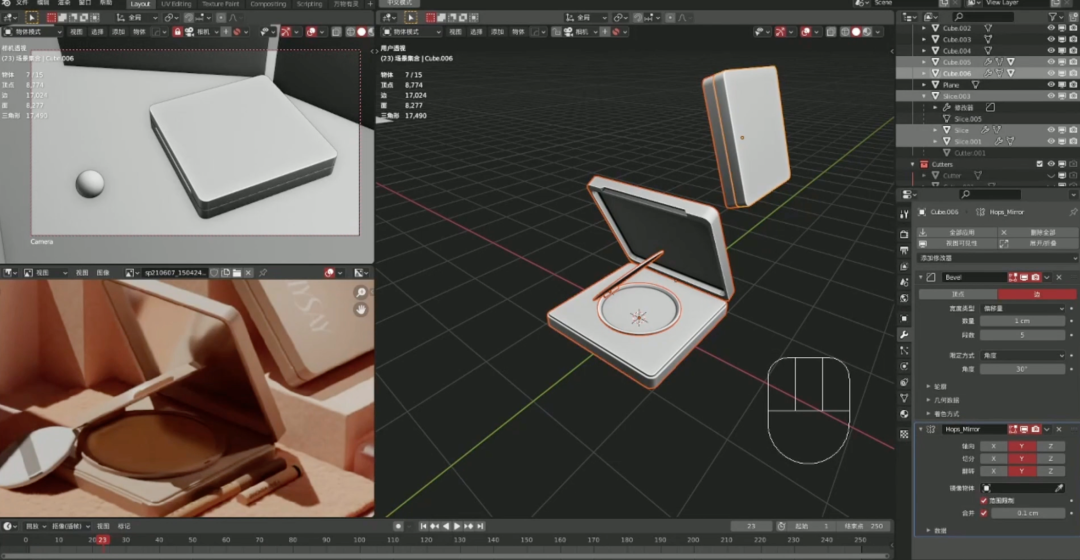Select solid shading in main viewport header

tap(856, 32)
